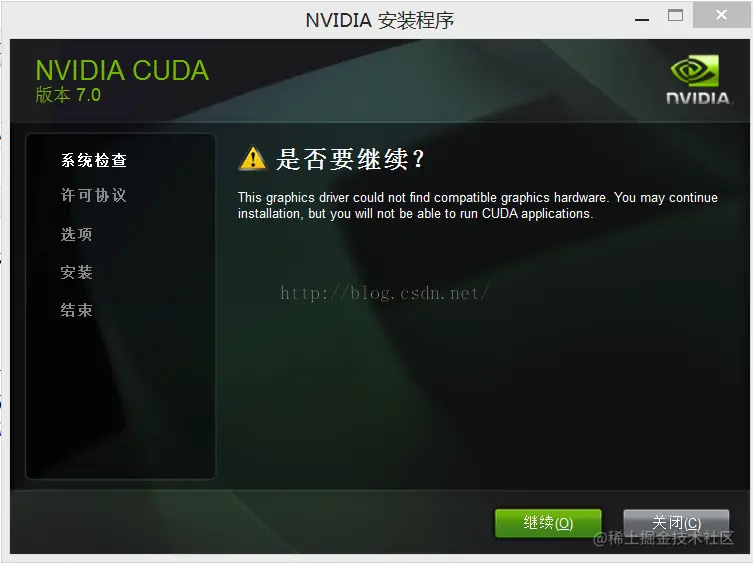Click the white NVIDIA wordmark below the emblem
The image size is (753, 565).
click(x=699, y=98)
